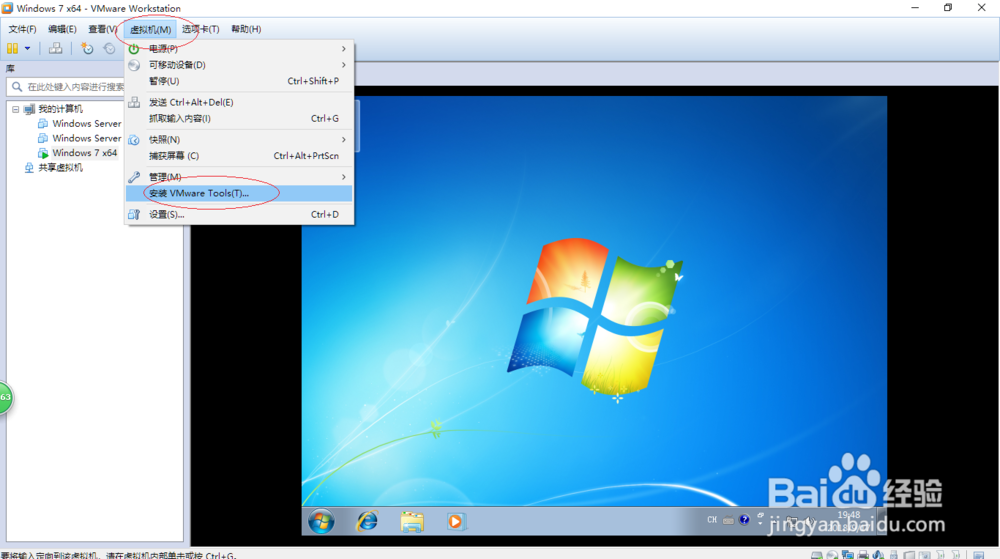Select the Windows 7 x64 VM in library

[x=84, y=153]
